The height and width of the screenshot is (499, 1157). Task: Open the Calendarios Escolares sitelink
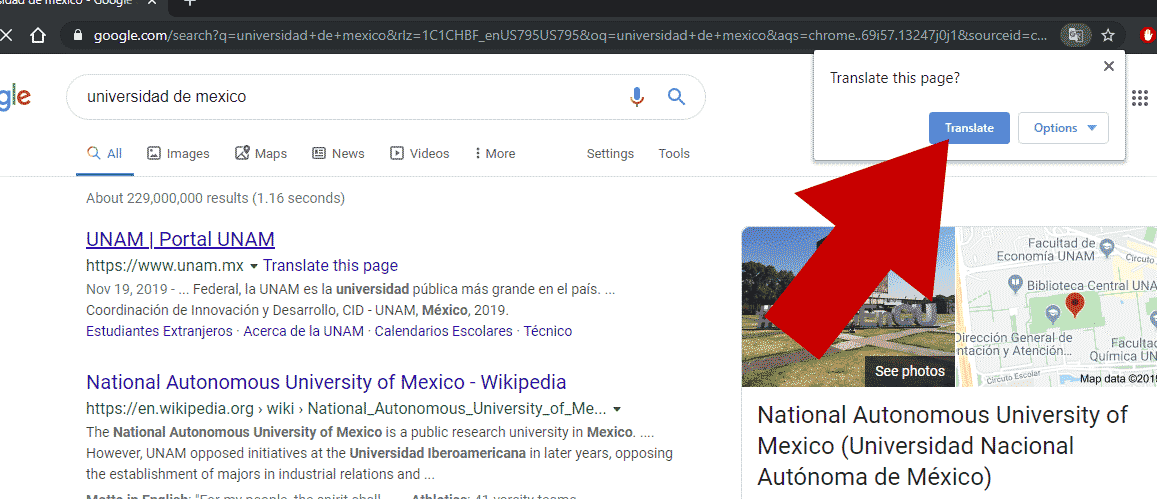(443, 331)
